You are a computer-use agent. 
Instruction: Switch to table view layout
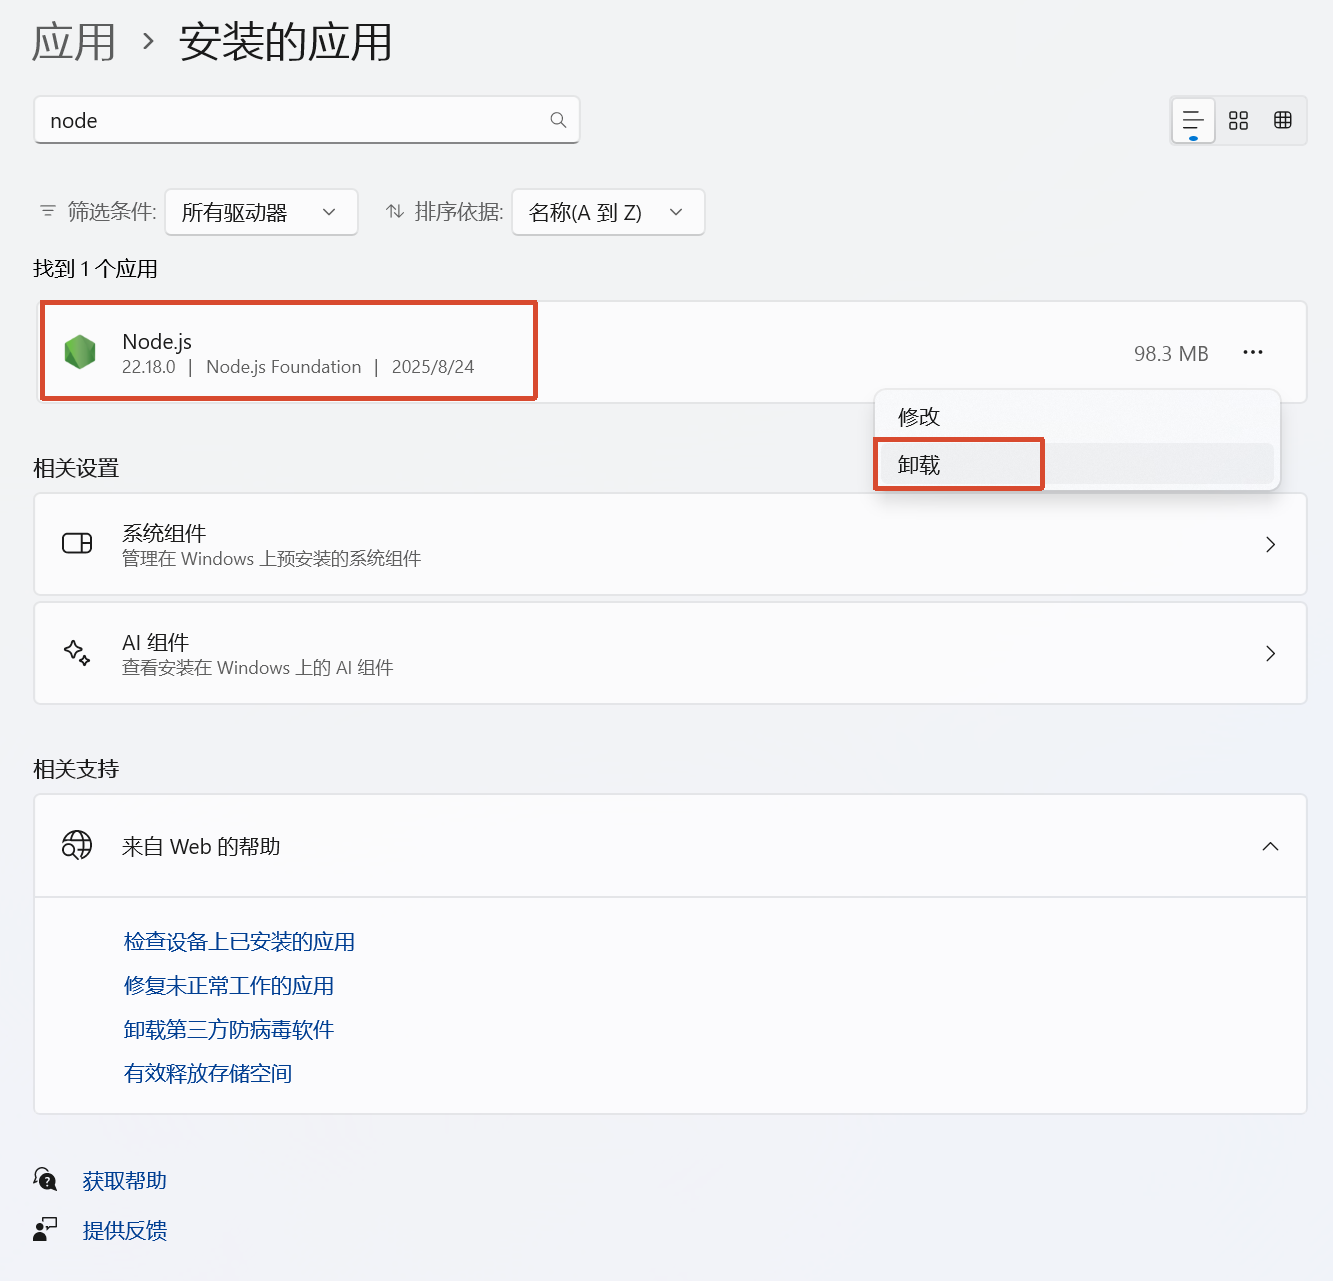click(1283, 121)
